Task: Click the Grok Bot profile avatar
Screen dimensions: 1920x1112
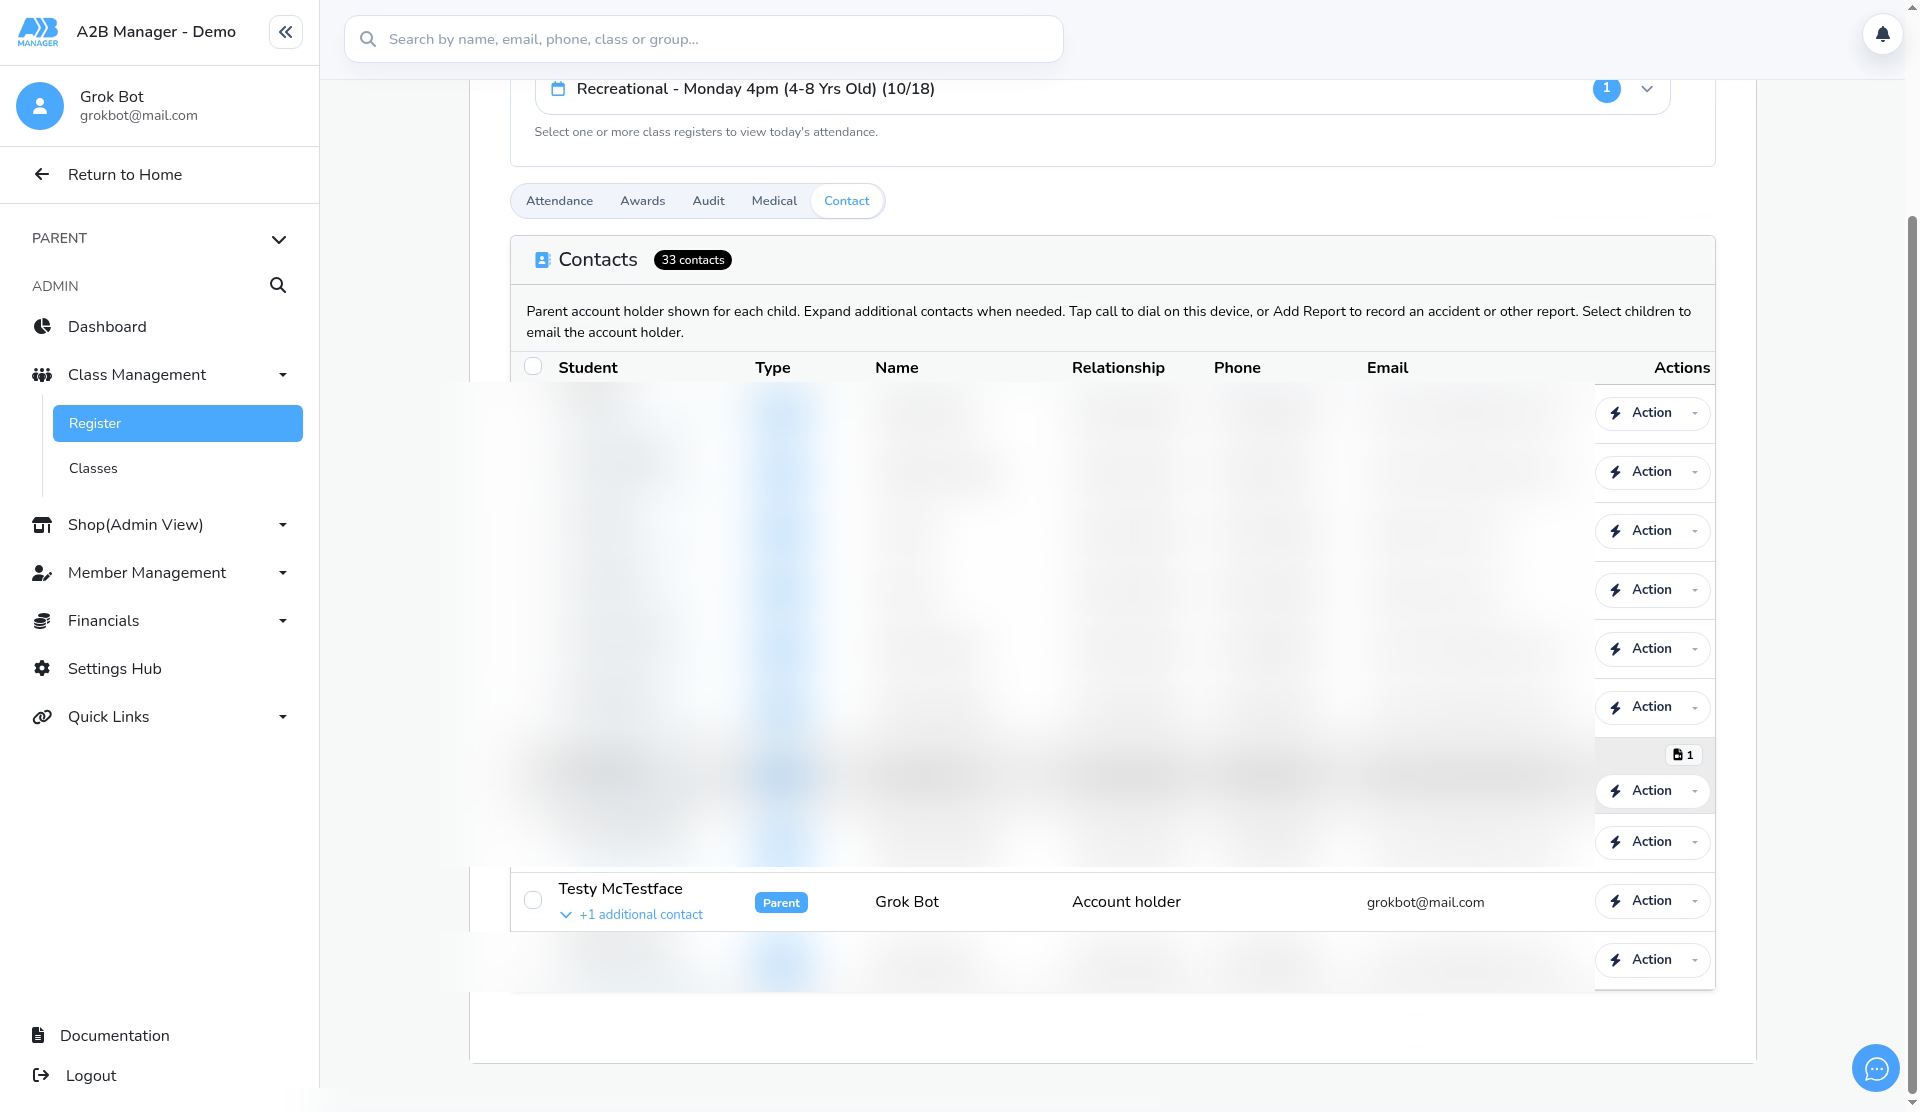Action: point(40,106)
